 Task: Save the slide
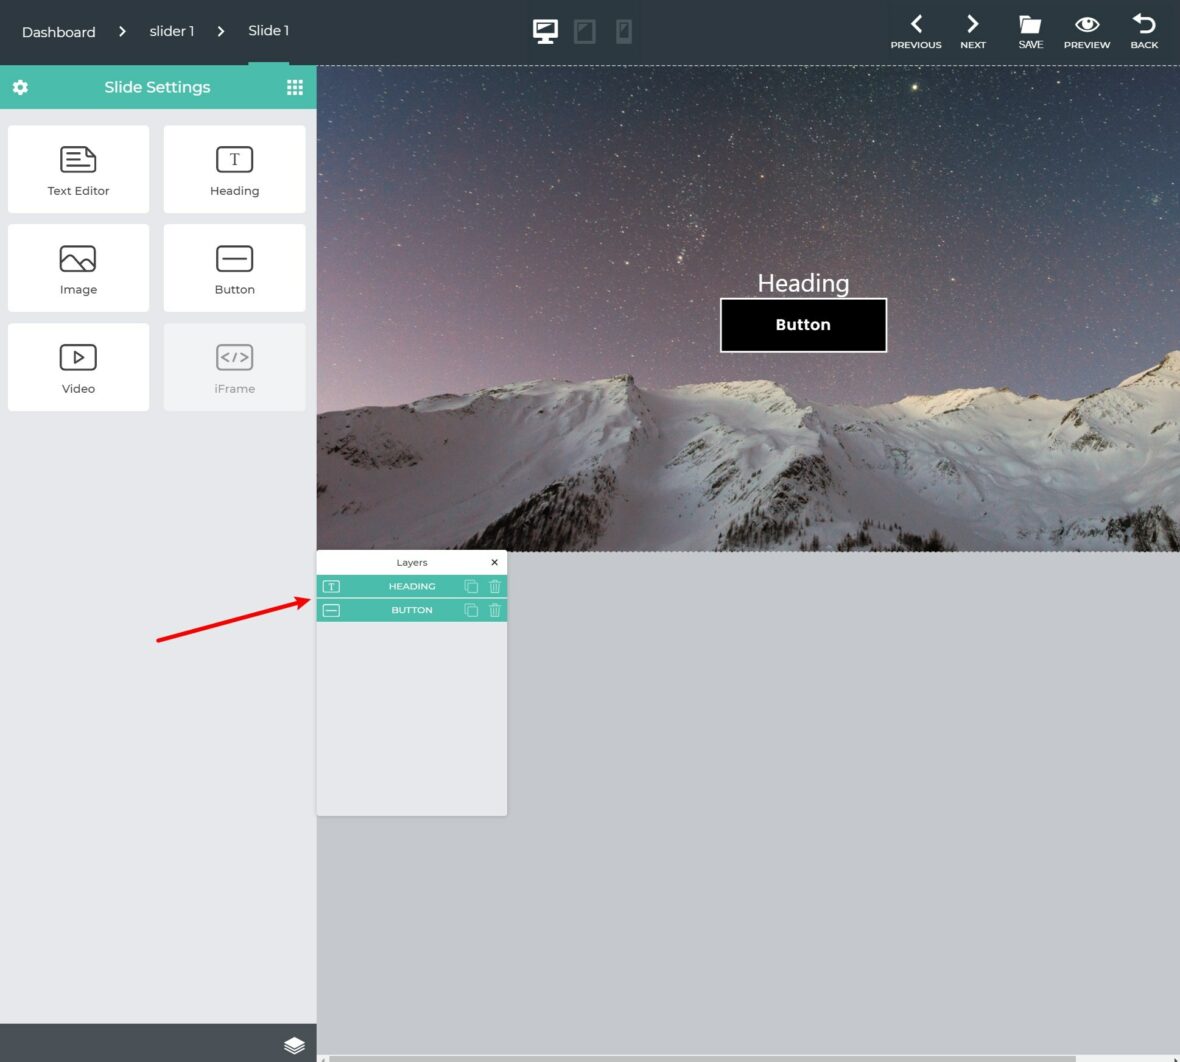point(1030,32)
